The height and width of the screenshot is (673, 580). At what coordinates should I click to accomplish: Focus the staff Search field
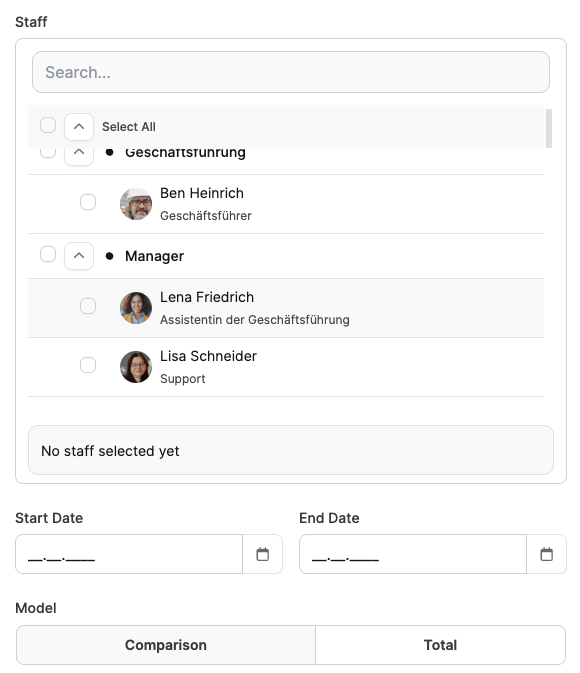[x=291, y=72]
